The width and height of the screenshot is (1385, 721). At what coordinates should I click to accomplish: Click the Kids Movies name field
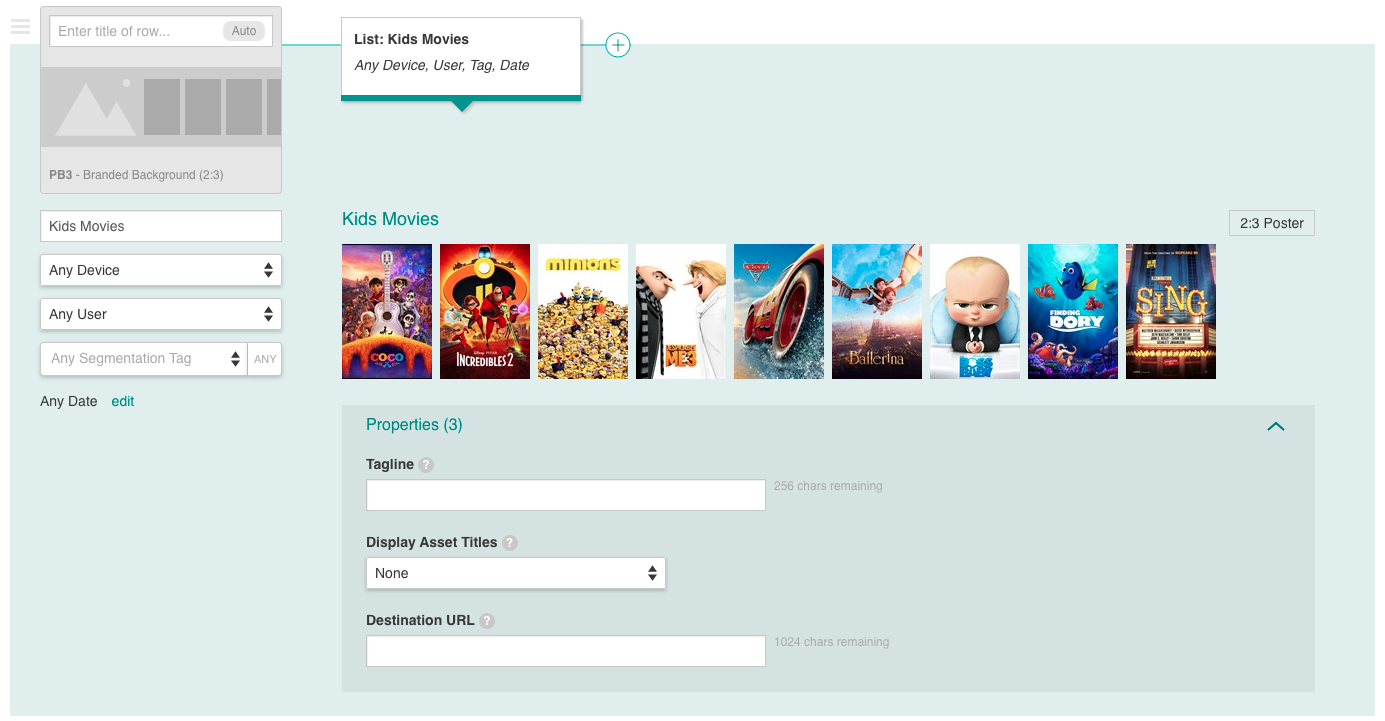click(x=161, y=226)
